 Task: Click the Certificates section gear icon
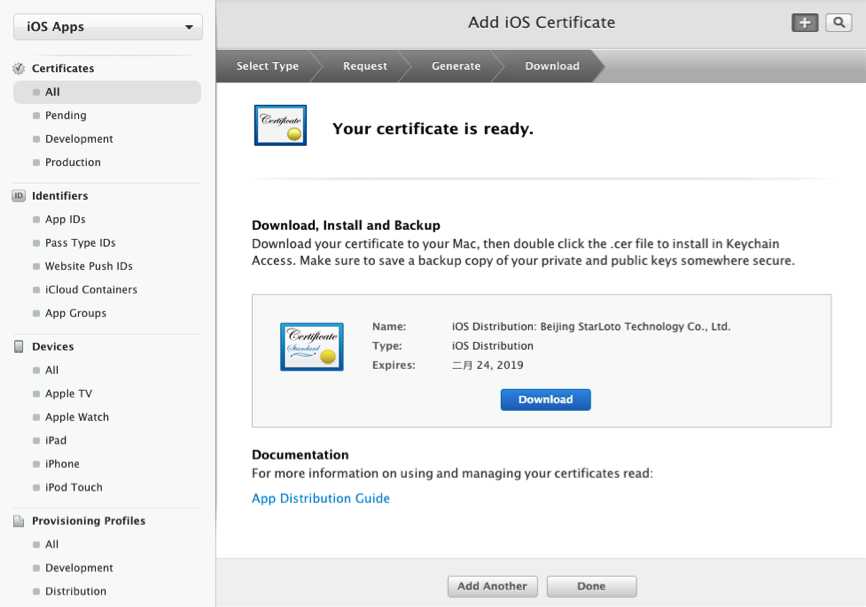[19, 68]
